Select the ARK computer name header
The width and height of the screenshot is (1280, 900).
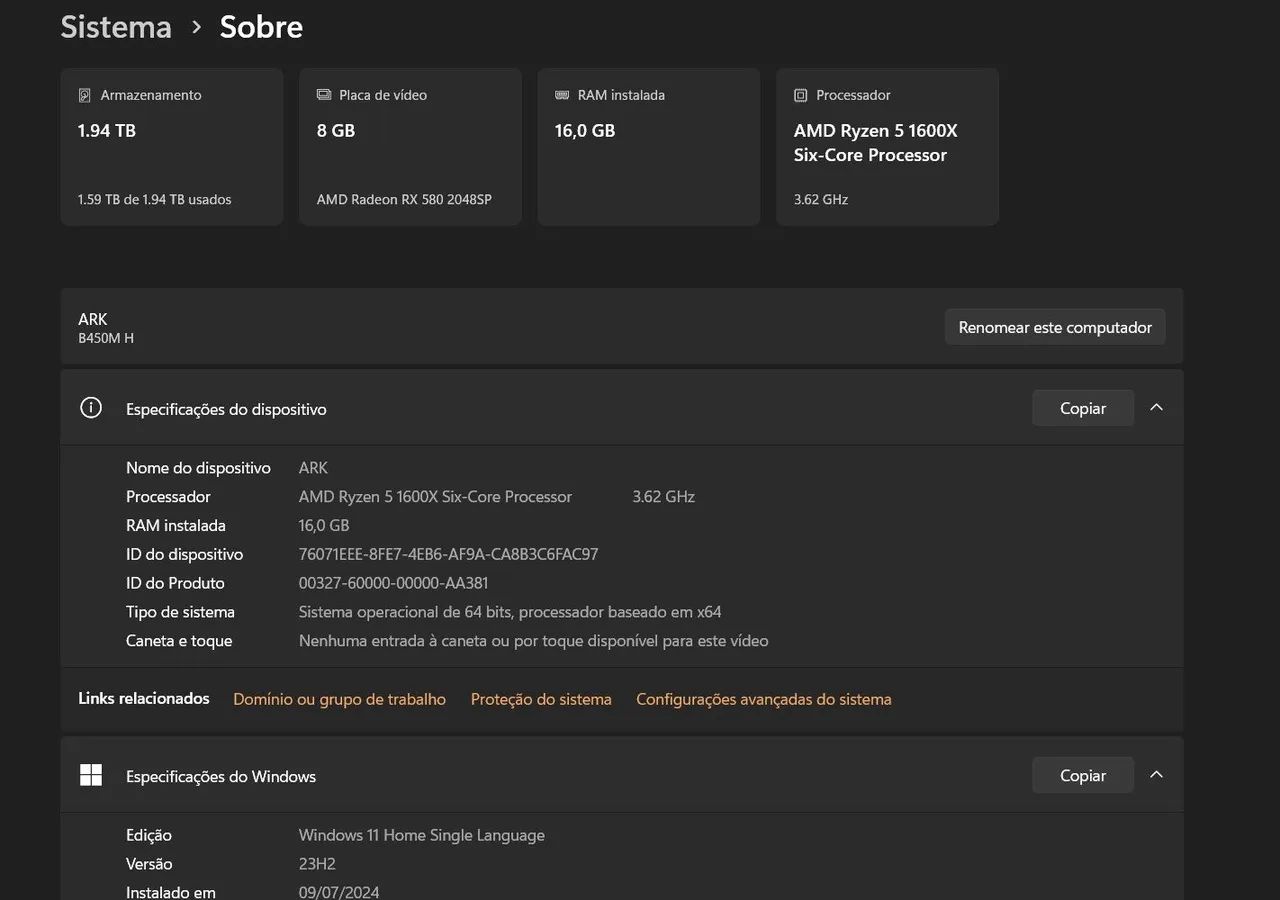coord(93,319)
